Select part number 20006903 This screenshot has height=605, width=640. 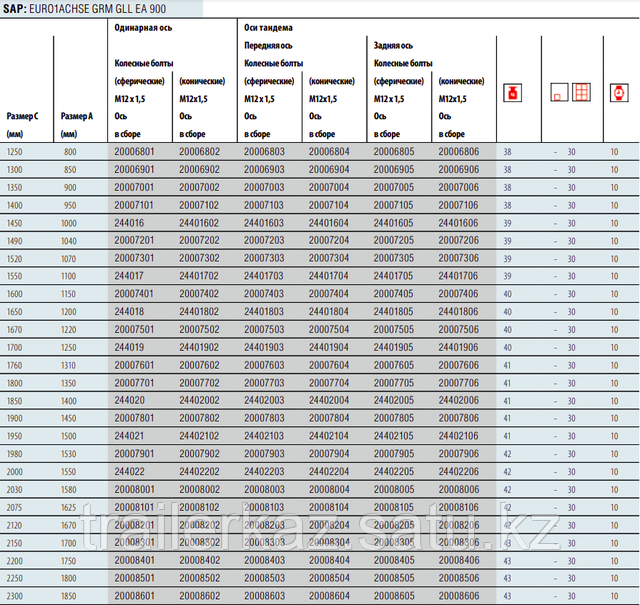[x=264, y=169]
